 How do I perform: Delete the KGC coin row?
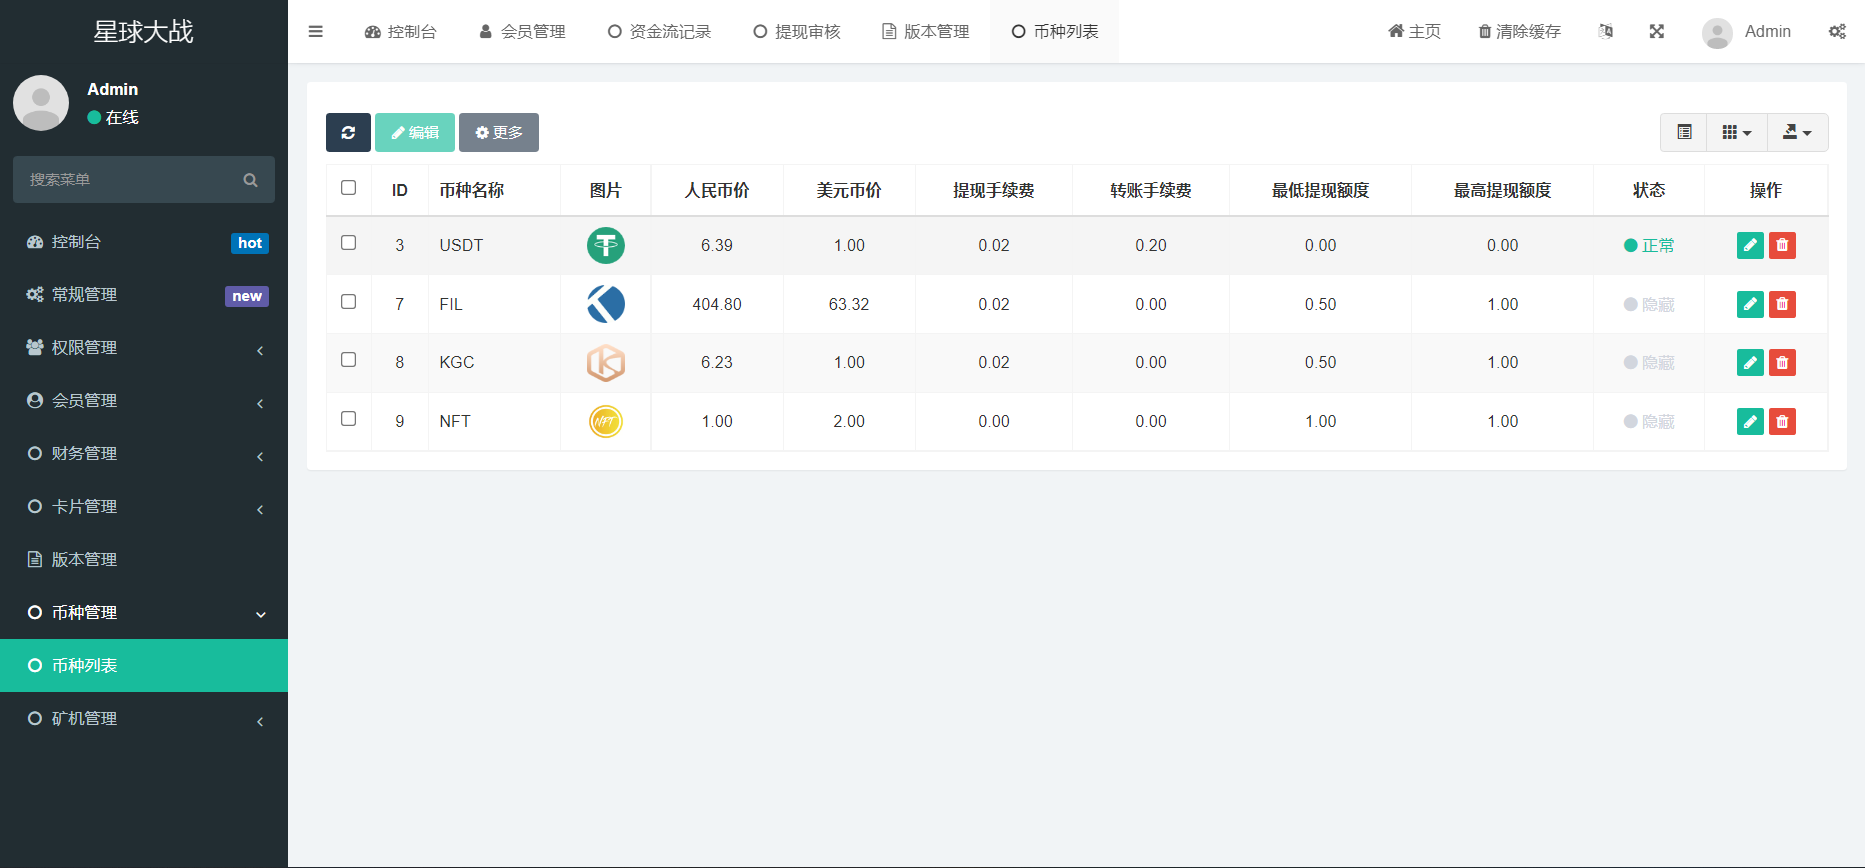[1782, 362]
